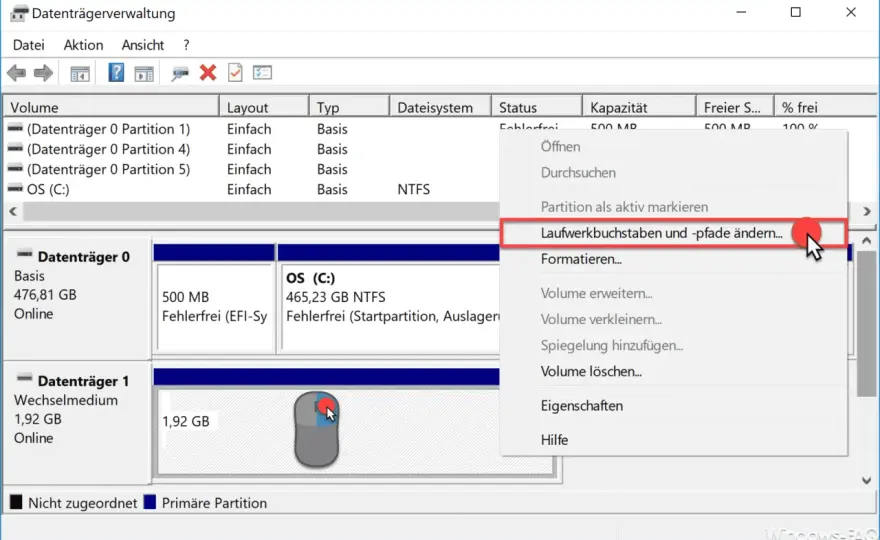Sort by the Typ column header
The image size is (880, 540).
click(x=349, y=107)
